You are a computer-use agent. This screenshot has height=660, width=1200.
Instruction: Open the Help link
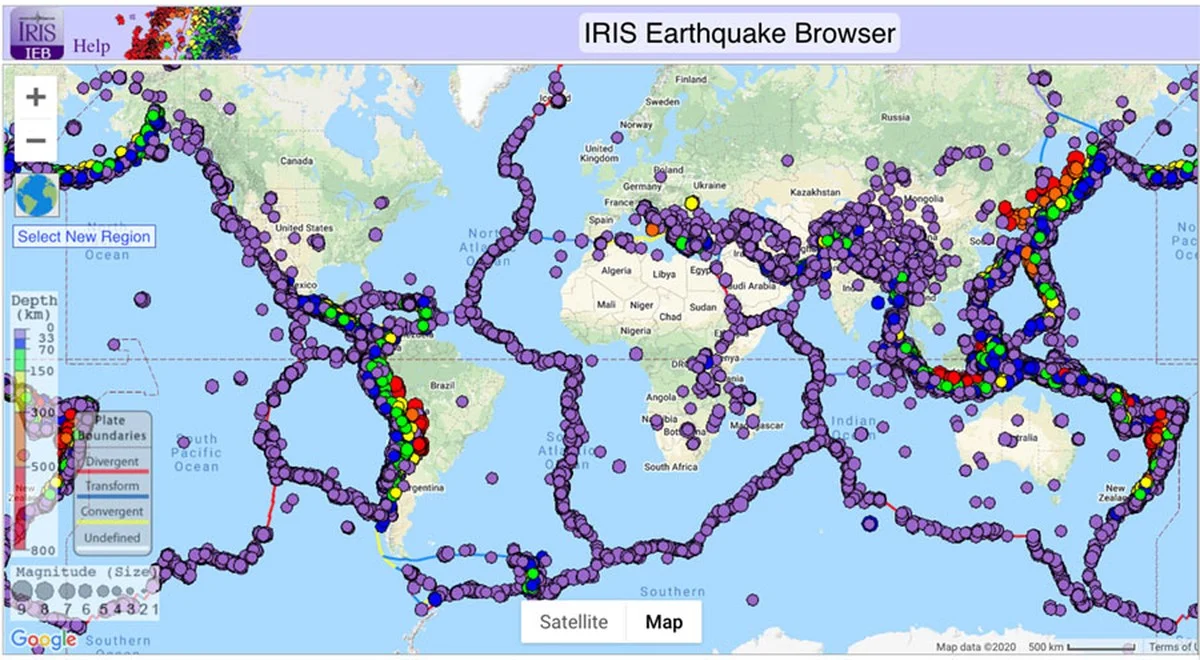[91, 46]
